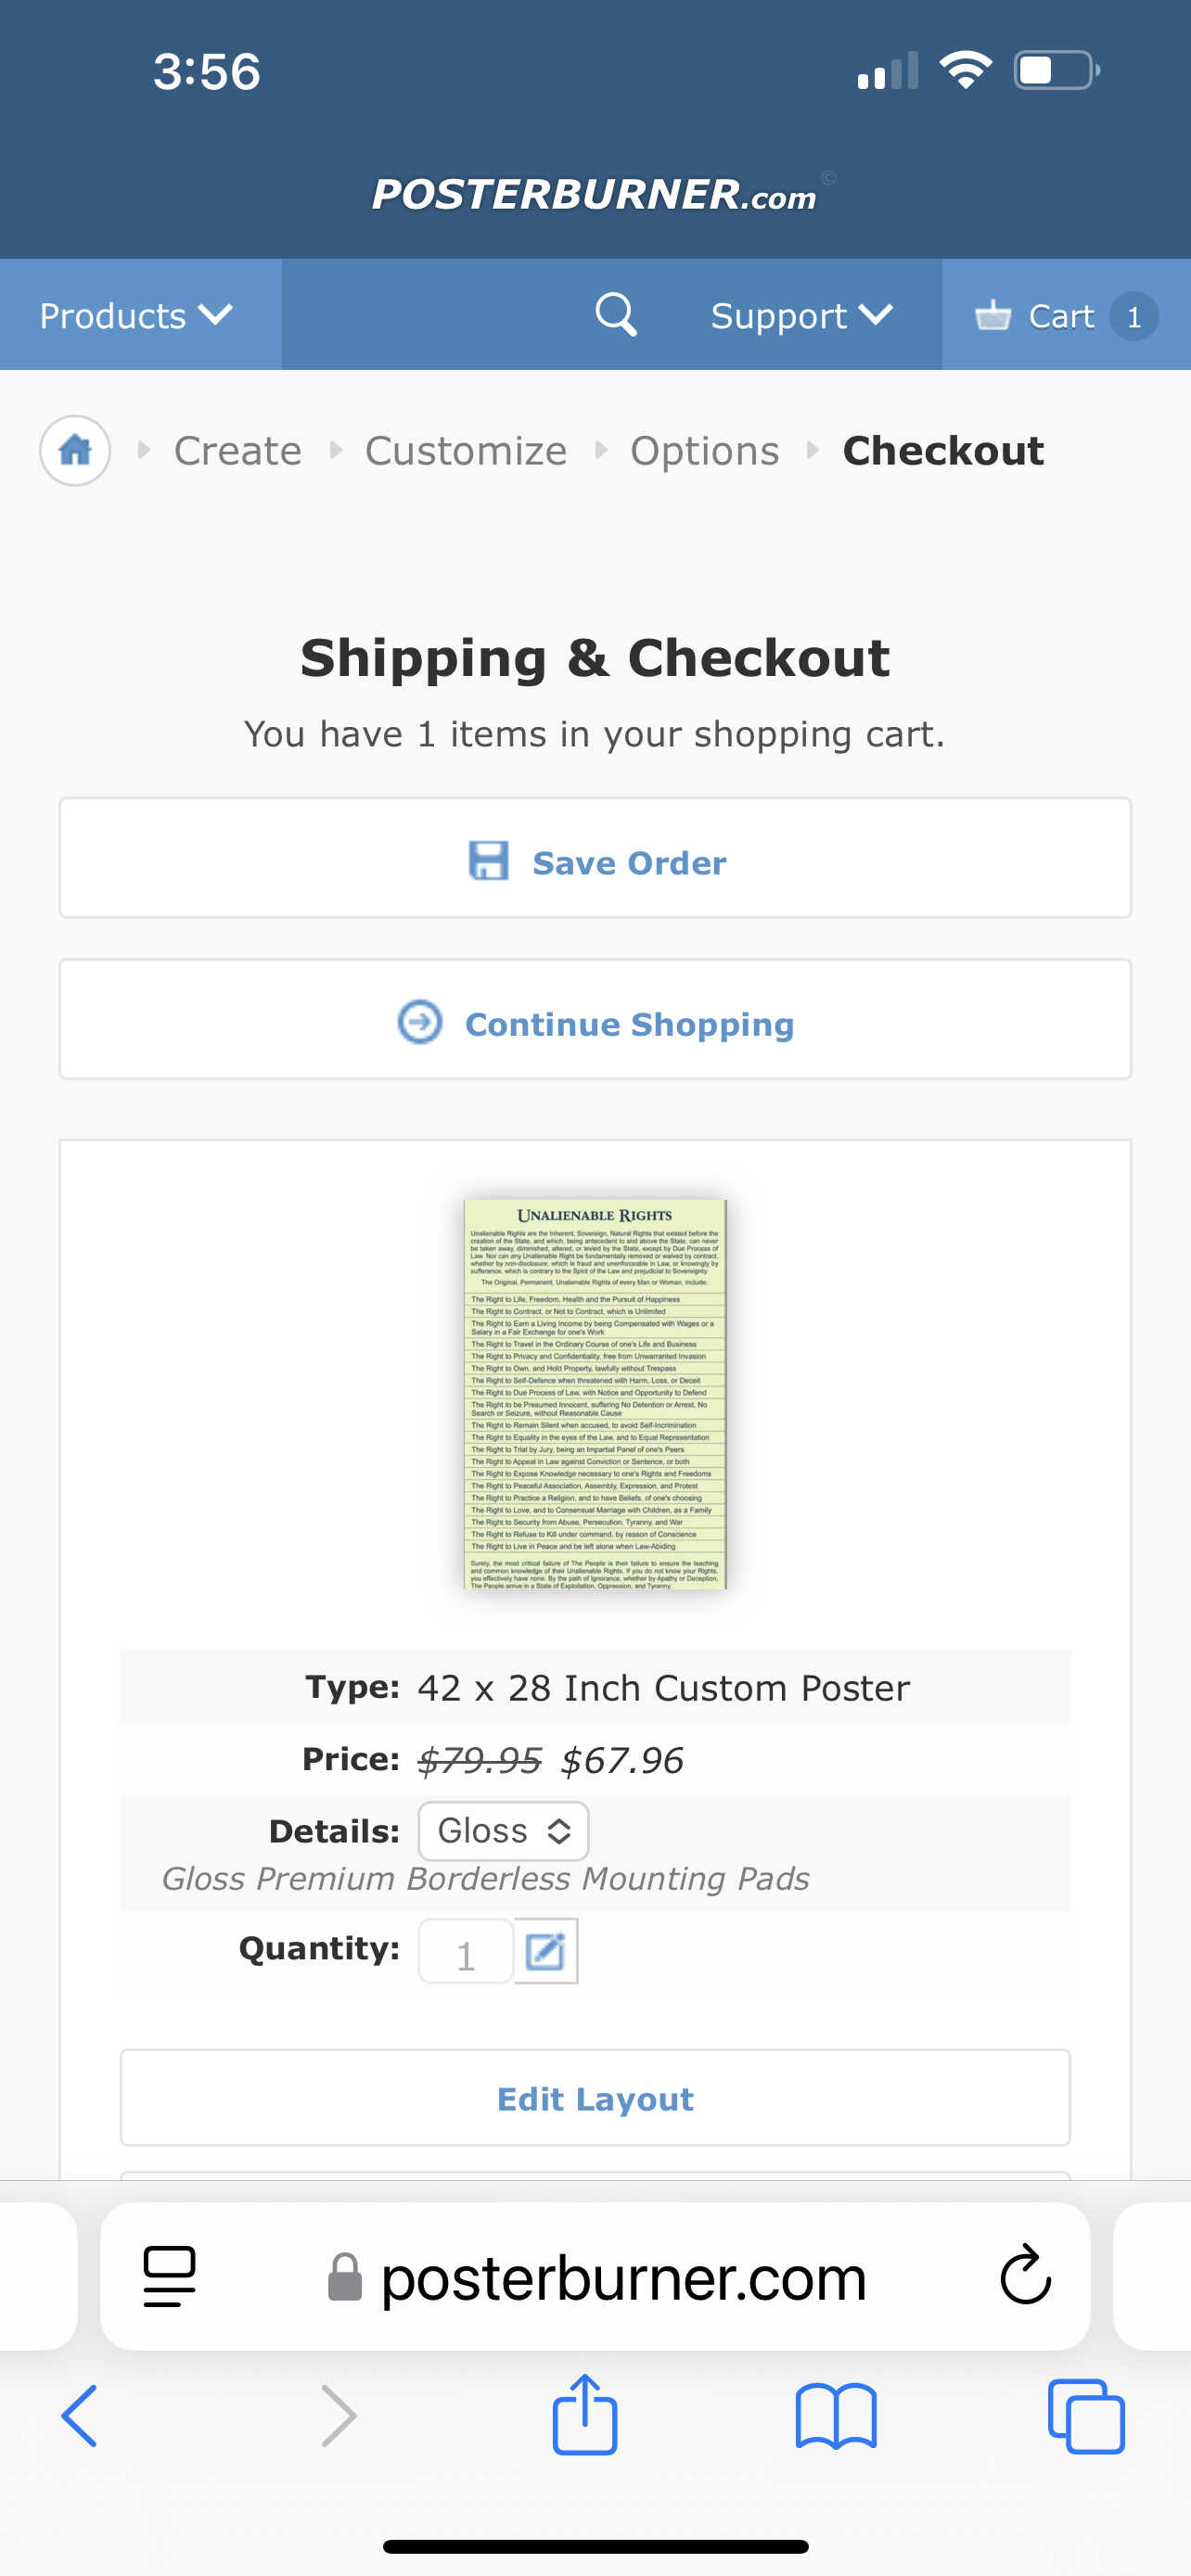Screen dimensions: 1191x2576
Task: Expand the Products dropdown menu
Action: point(137,316)
